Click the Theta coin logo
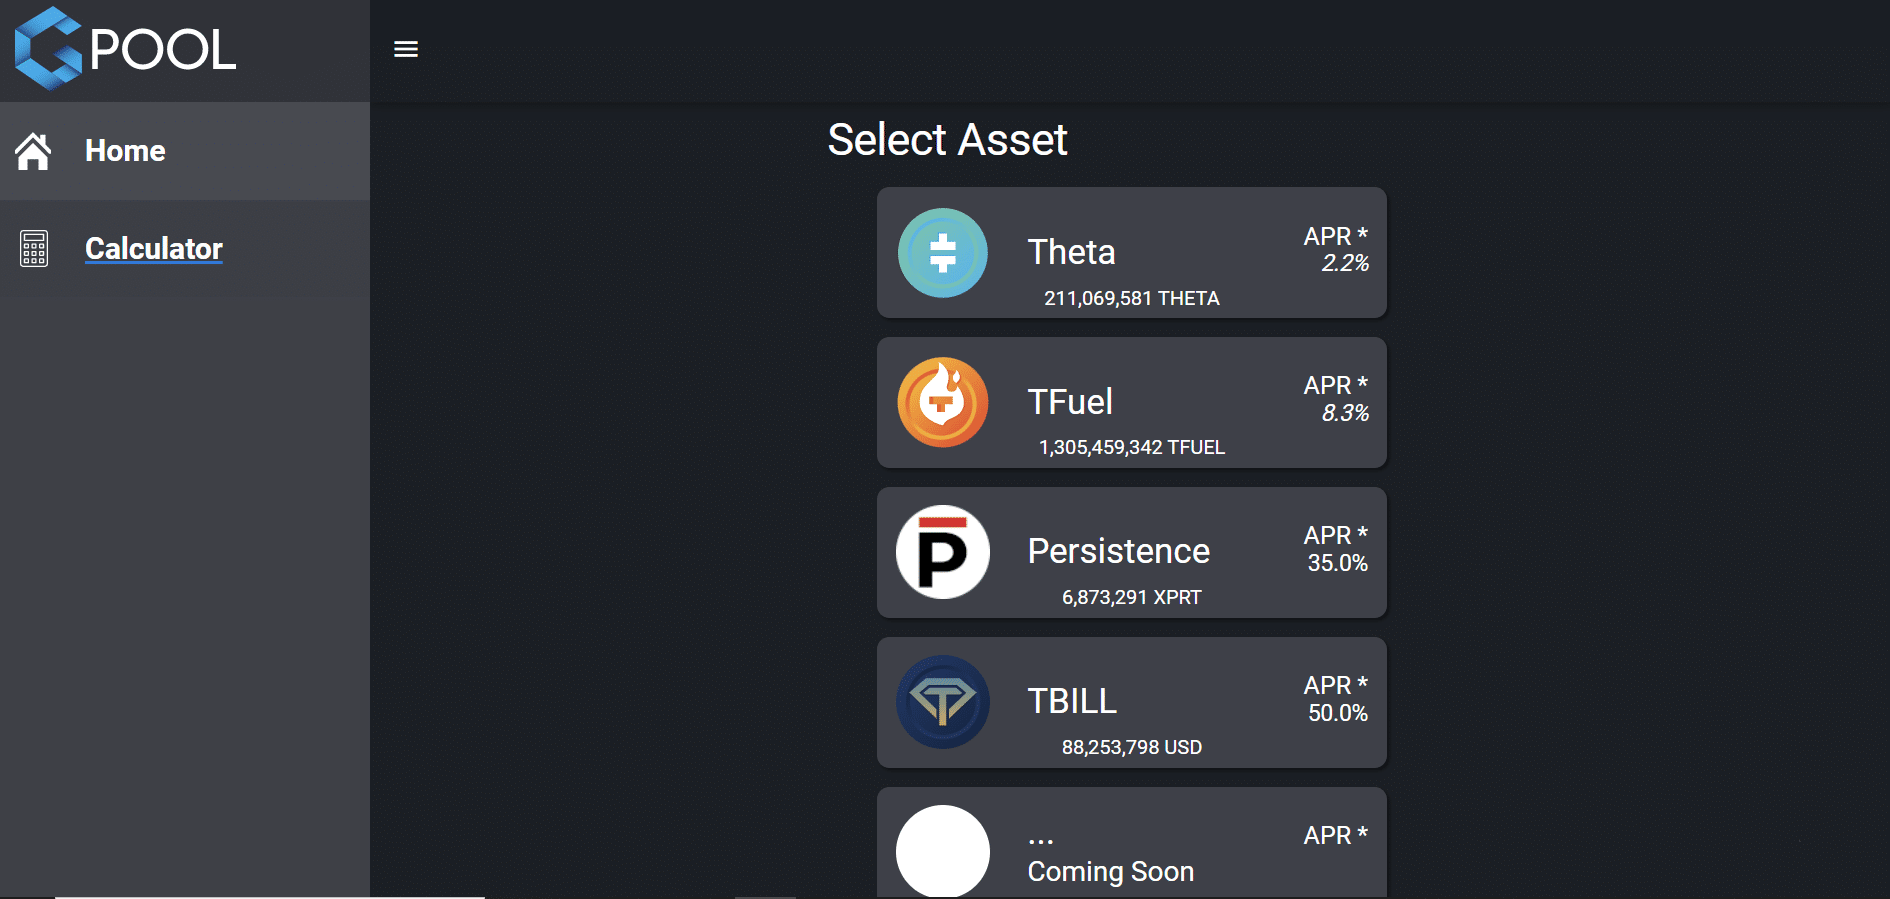1890x899 pixels. click(x=942, y=253)
